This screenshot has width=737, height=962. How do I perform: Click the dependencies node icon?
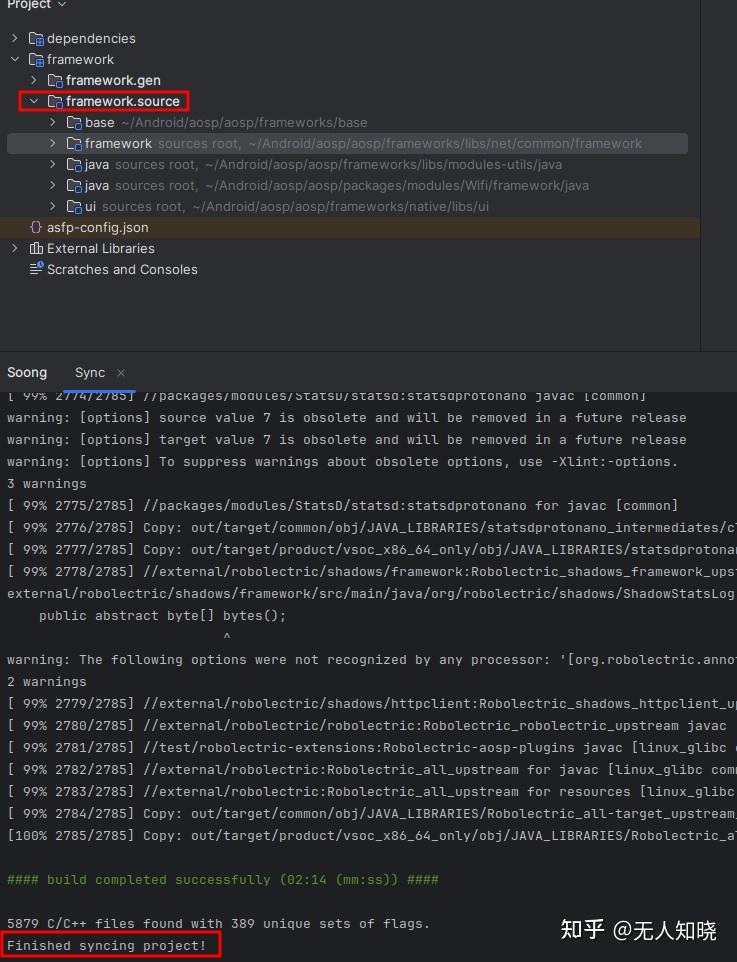[35, 38]
